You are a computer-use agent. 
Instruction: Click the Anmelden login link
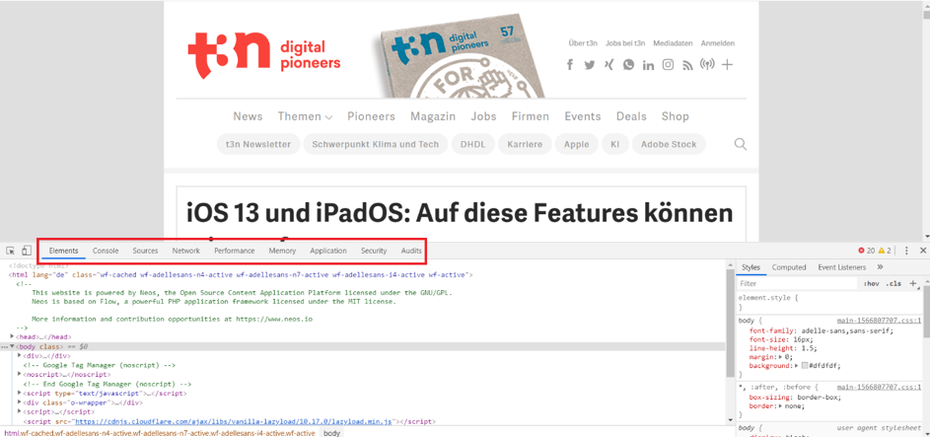click(717, 43)
